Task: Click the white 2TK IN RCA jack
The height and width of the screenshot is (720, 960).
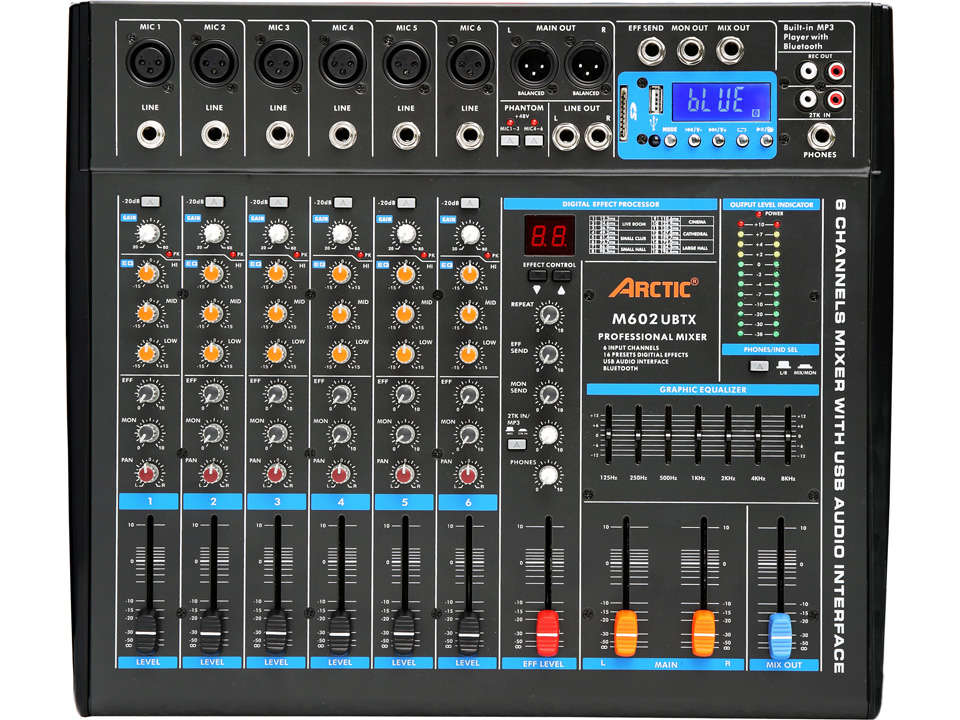Action: click(809, 99)
